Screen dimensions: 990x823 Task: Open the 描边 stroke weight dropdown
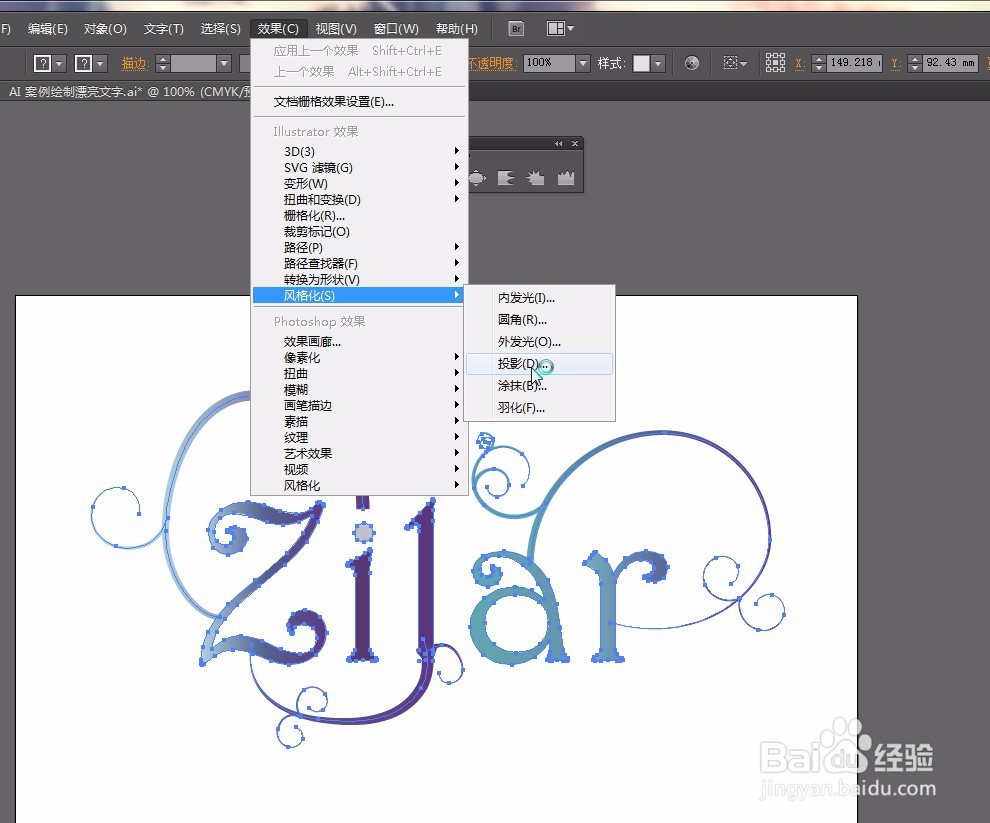coord(225,62)
